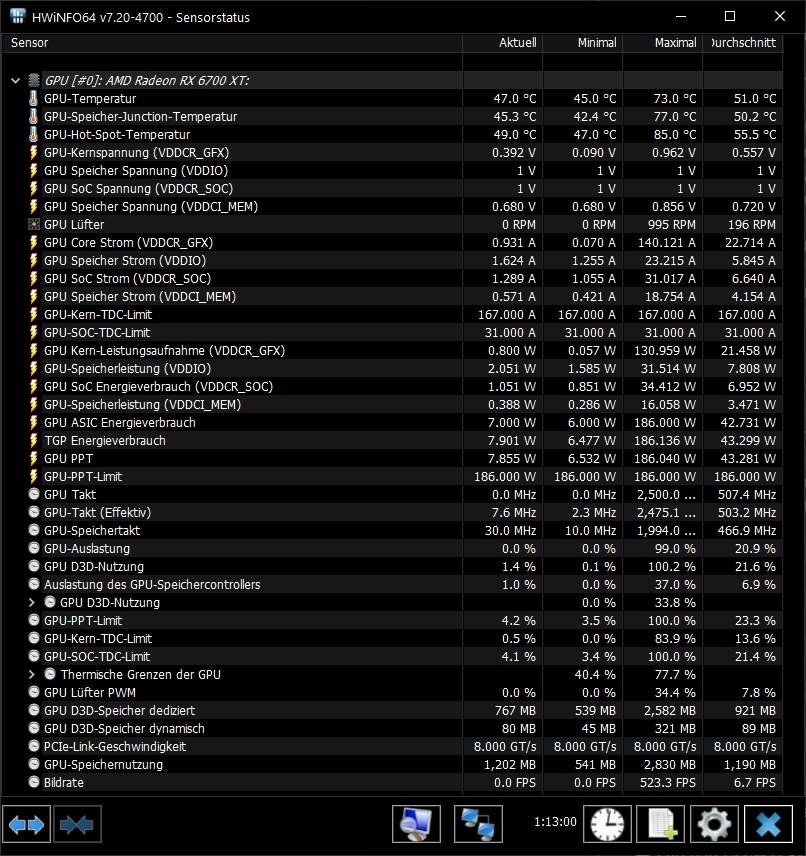Open sensor settings gear button
This screenshot has width=806, height=856.
coord(714,824)
